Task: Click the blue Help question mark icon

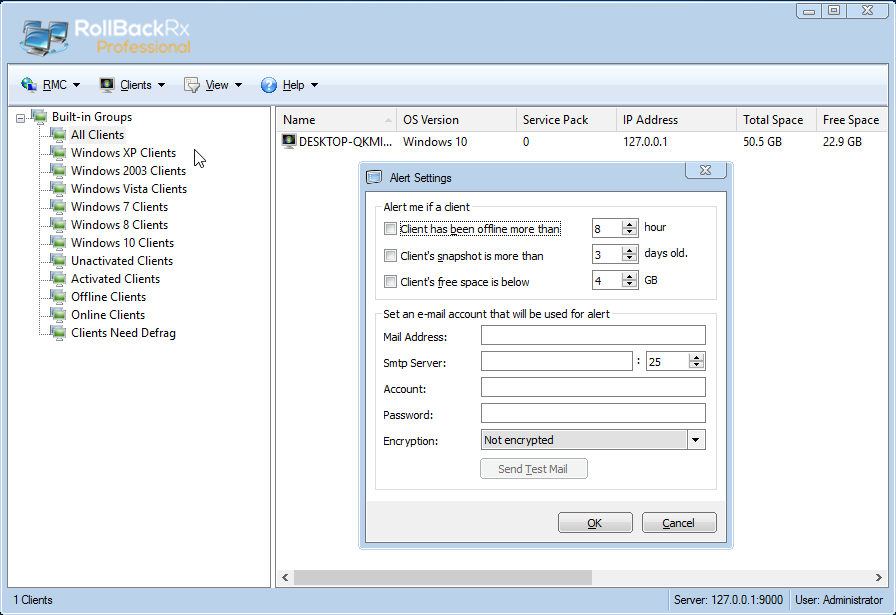Action: [269, 85]
